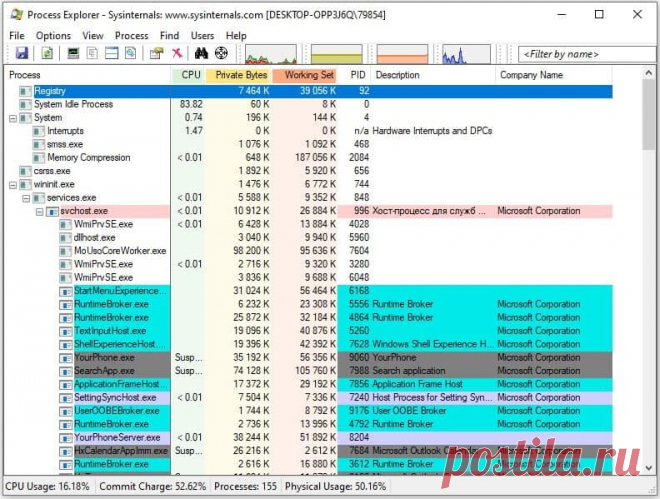Toggle the Show Lower Pane toolbar icon
This screenshot has height=499, width=660.
(112, 53)
